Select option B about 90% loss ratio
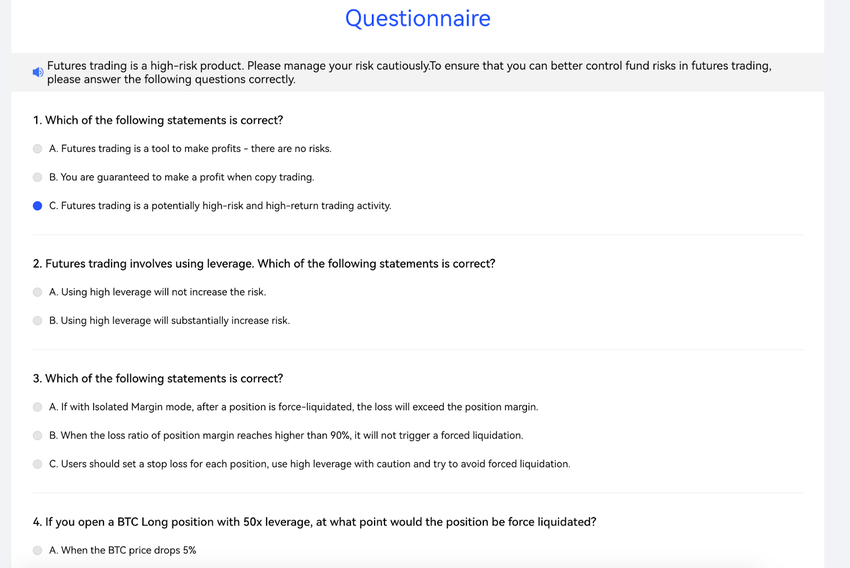Viewport: 850px width, 568px height. [37, 436]
